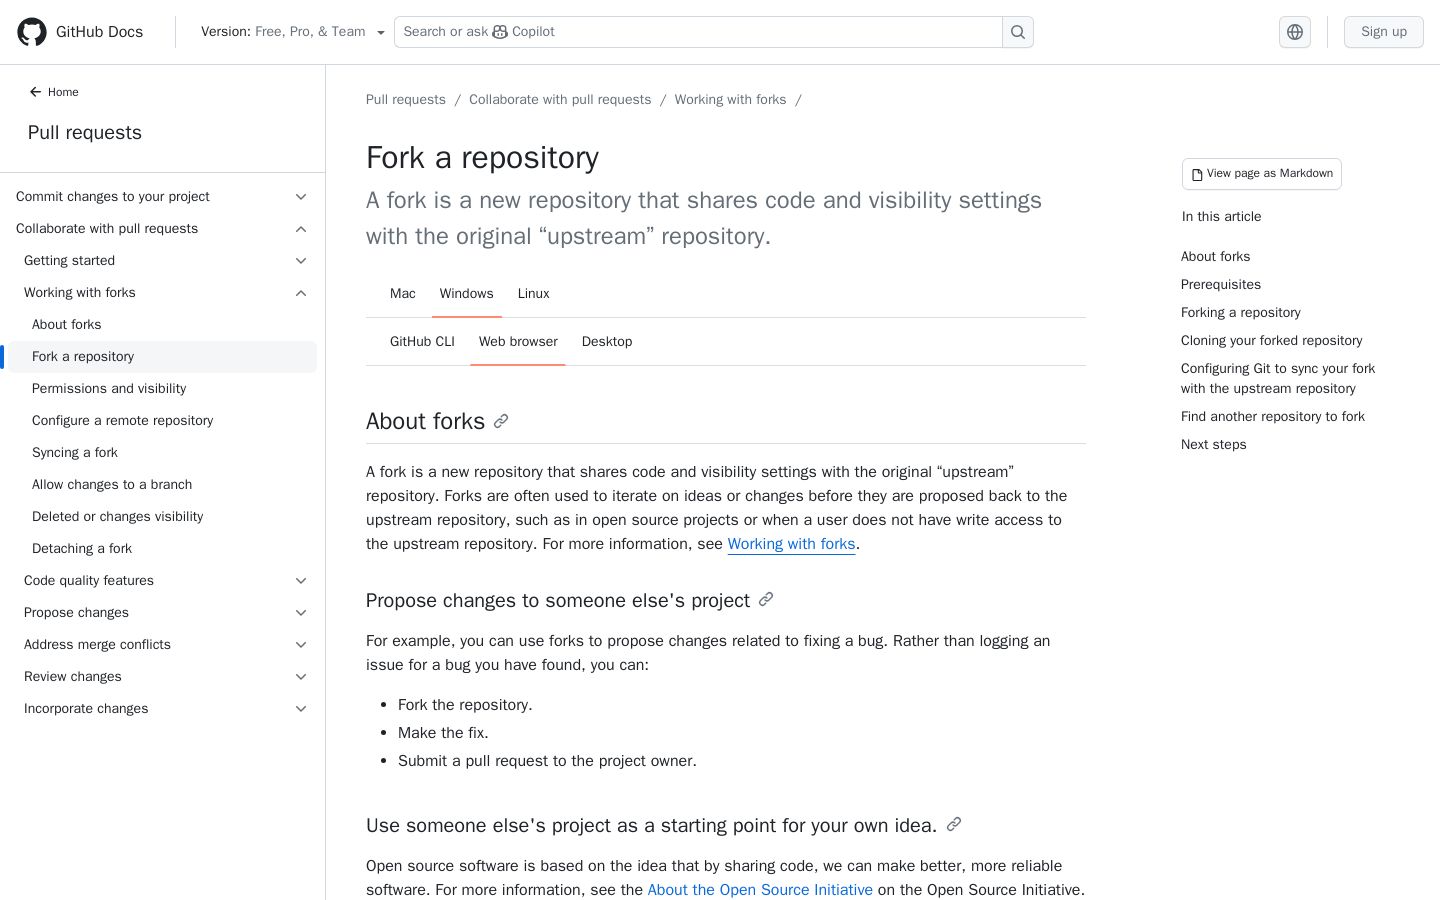Screen dimensions: 1440x900
Task: Click the anchor icon after 'starting point for your own idea'
Action: pos(954,825)
